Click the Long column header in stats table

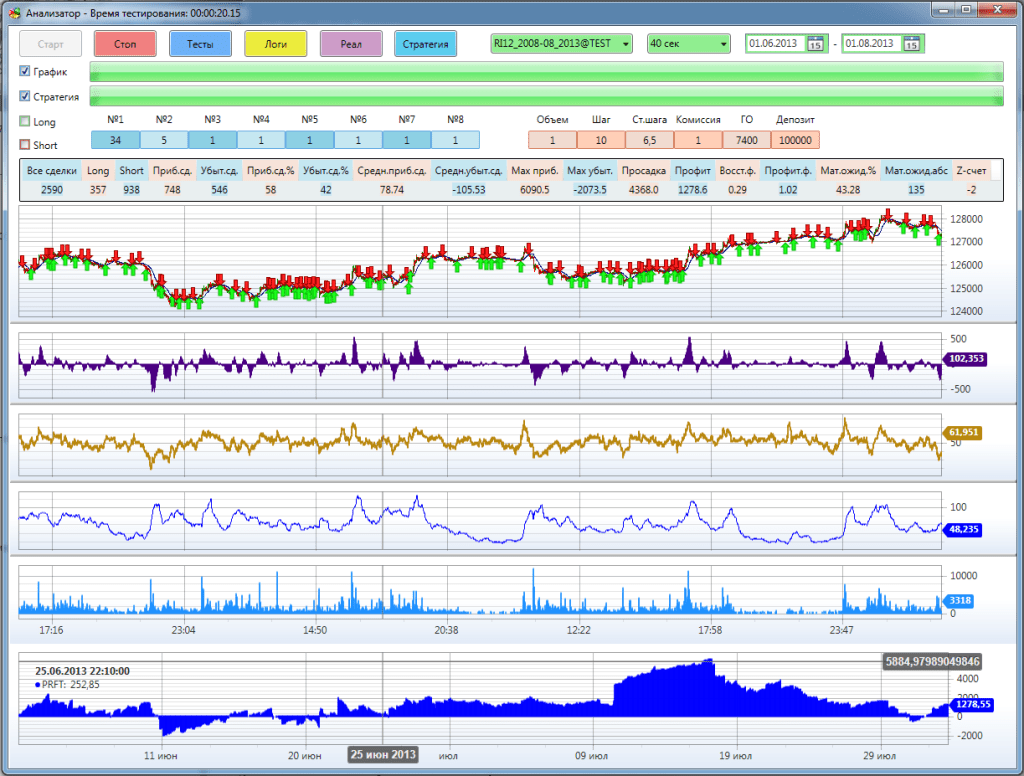pos(98,170)
